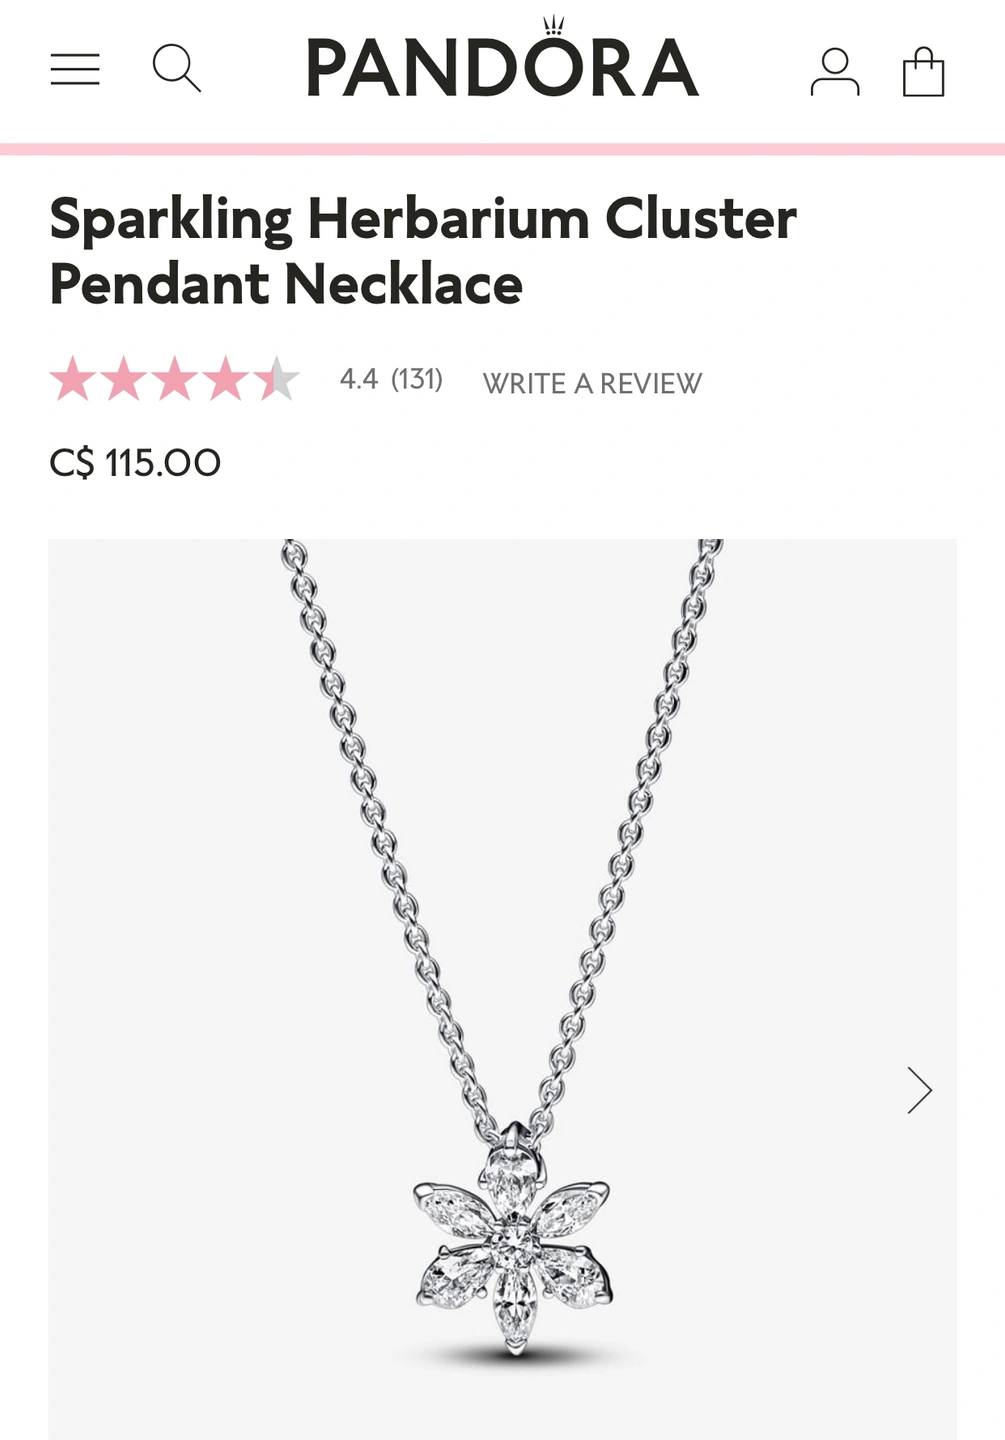Open the search magnifier icon
Image resolution: width=1005 pixels, height=1440 pixels.
point(177,68)
